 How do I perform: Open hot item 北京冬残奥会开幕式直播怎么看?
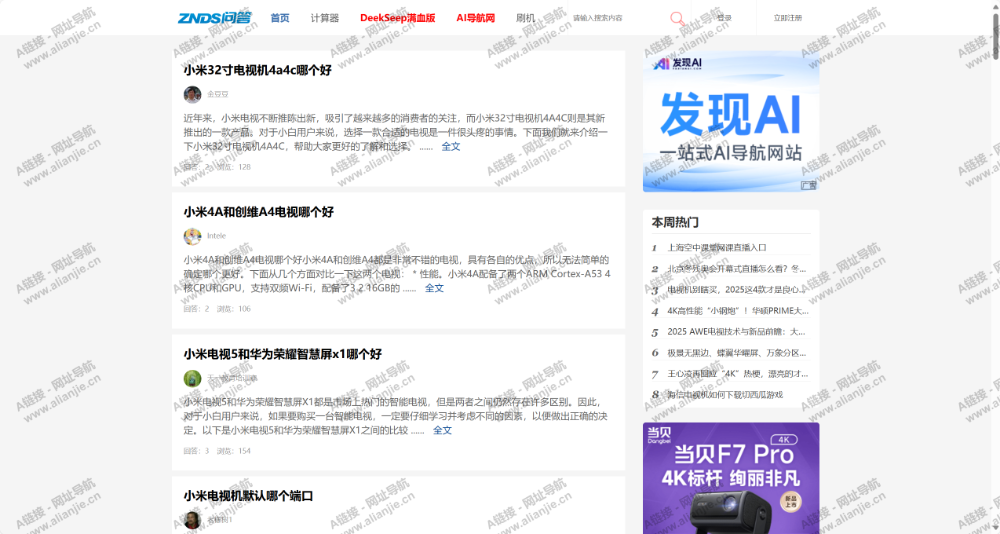[x=737, y=269]
